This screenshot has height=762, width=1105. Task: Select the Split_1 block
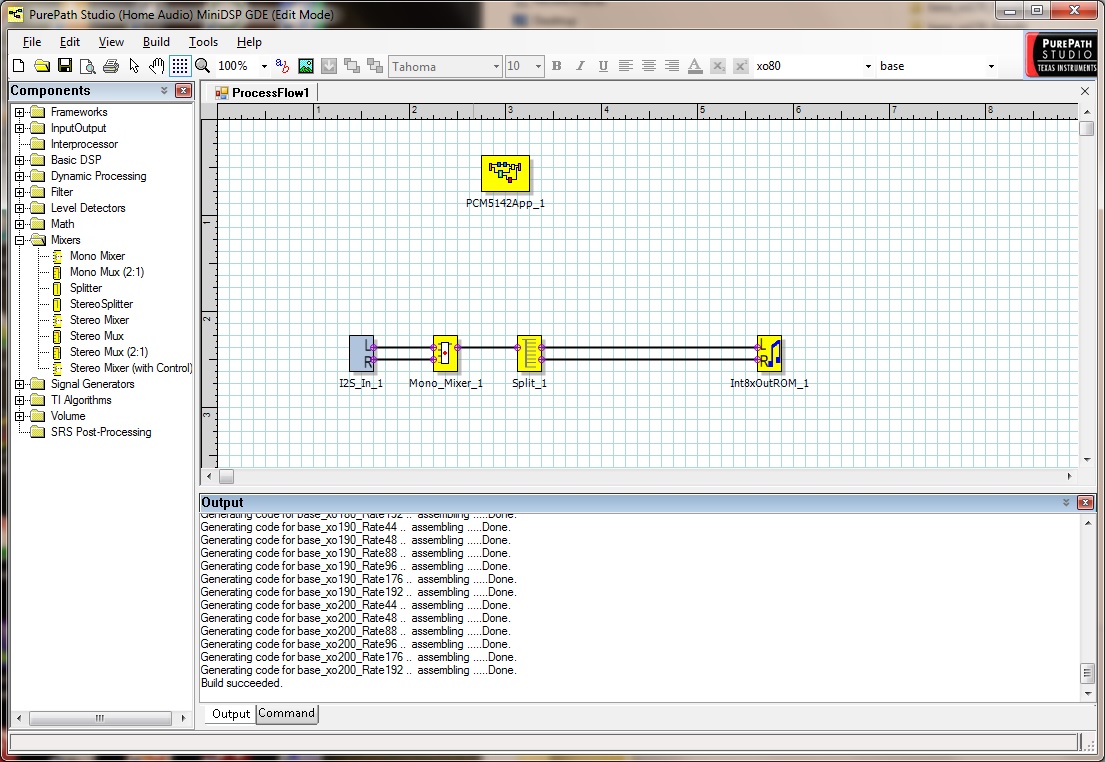point(529,354)
